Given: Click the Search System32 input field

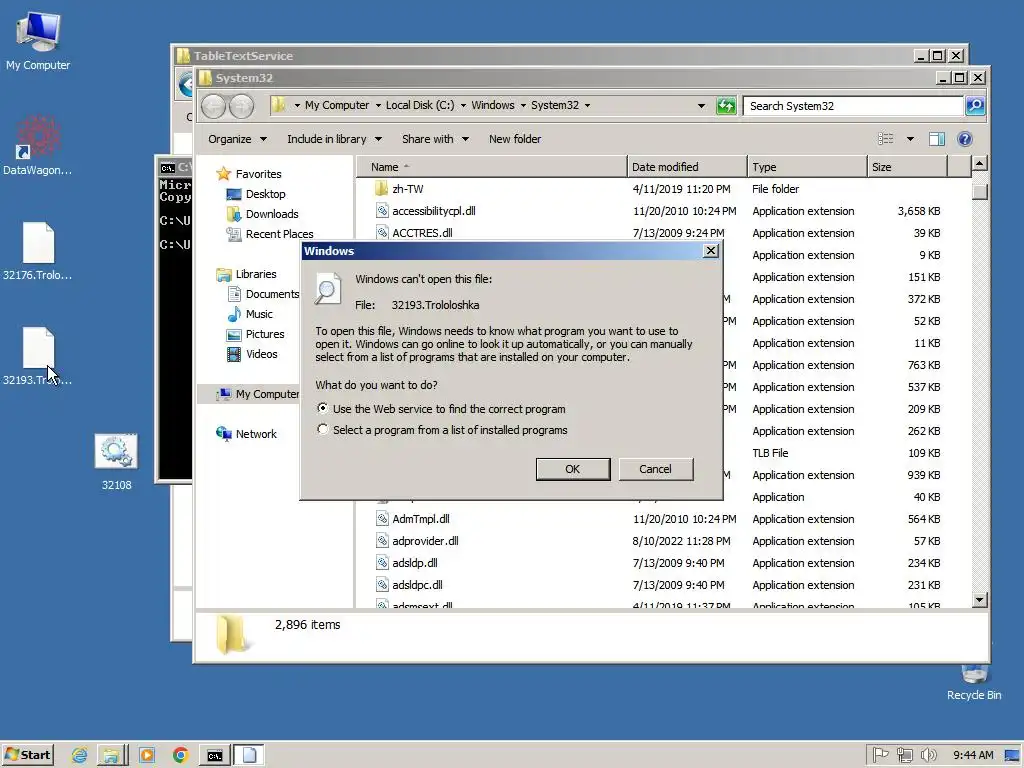Looking at the screenshot, I should 853,106.
